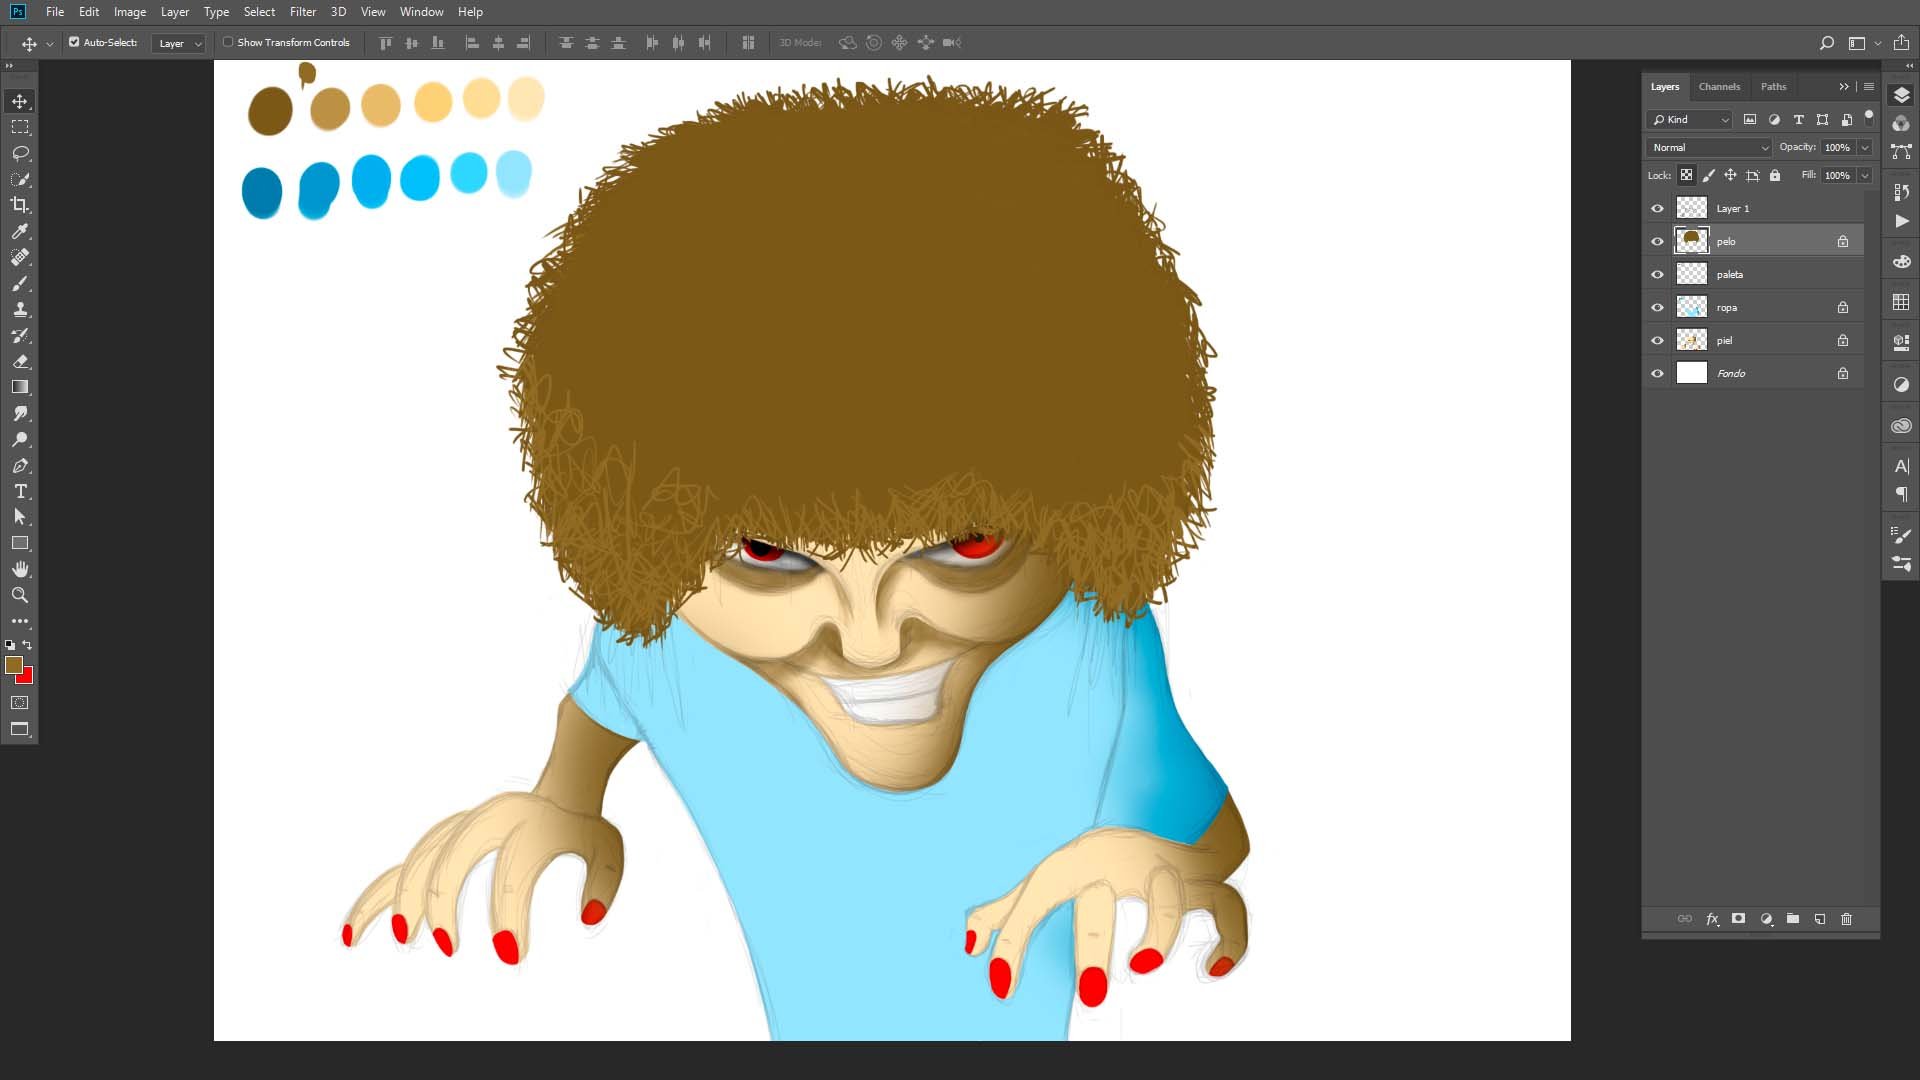Click the brown foreground color swatch
The width and height of the screenshot is (1920, 1080).
pos(13,665)
